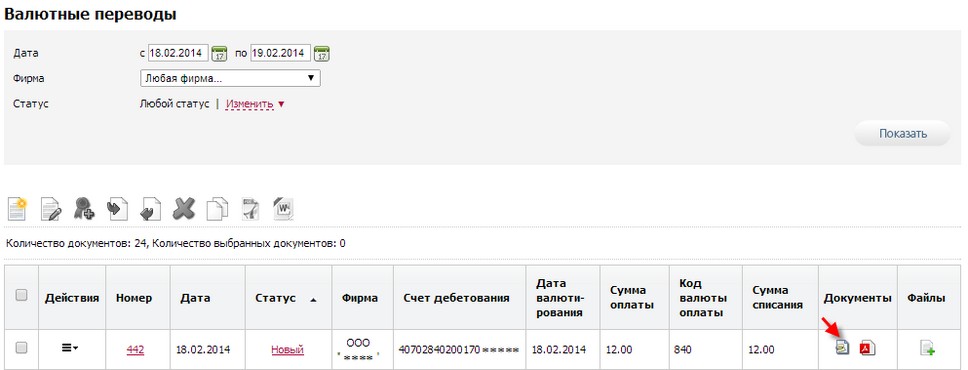Viewport: 968px width, 370px height.
Task: Open printable form icon for document 442
Action: [842, 348]
